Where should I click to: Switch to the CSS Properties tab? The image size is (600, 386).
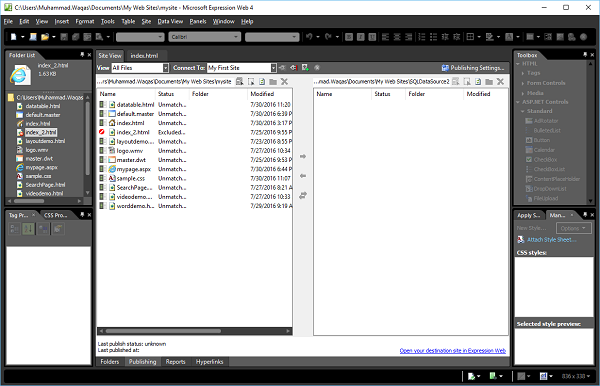pyautogui.click(x=55, y=215)
